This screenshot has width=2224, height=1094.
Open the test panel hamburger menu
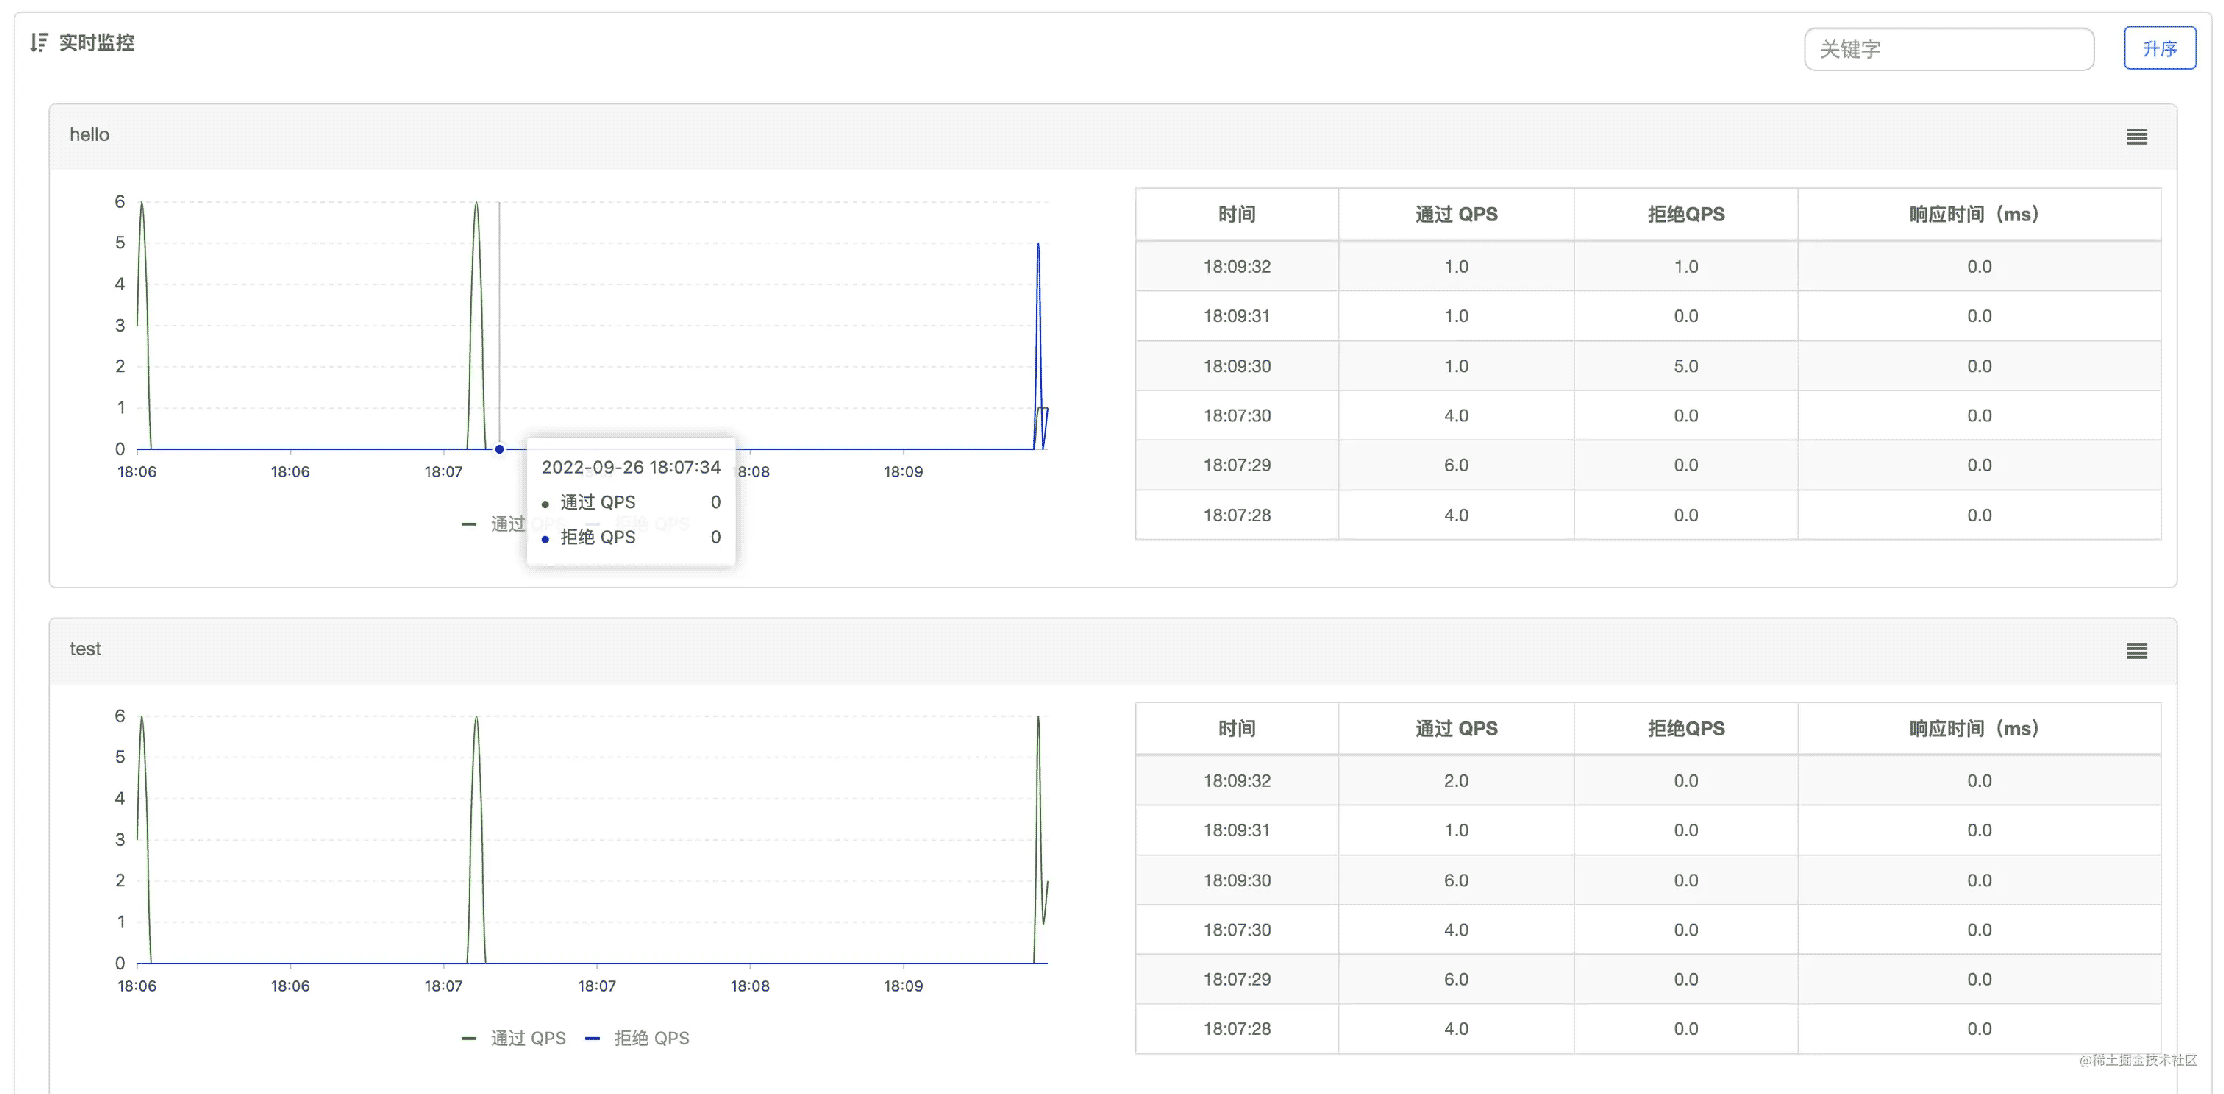(x=2136, y=651)
